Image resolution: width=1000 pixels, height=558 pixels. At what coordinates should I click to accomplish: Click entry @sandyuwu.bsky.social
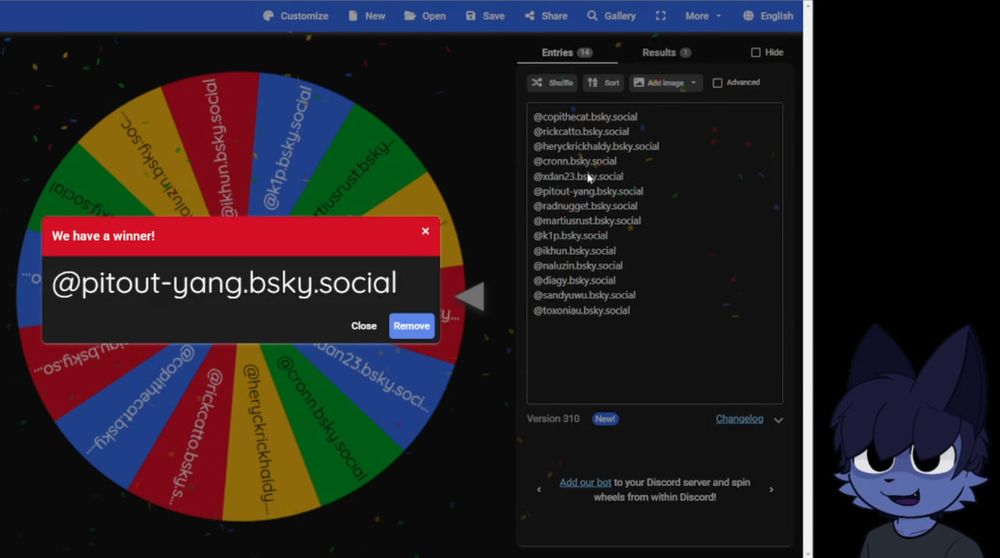tap(584, 295)
